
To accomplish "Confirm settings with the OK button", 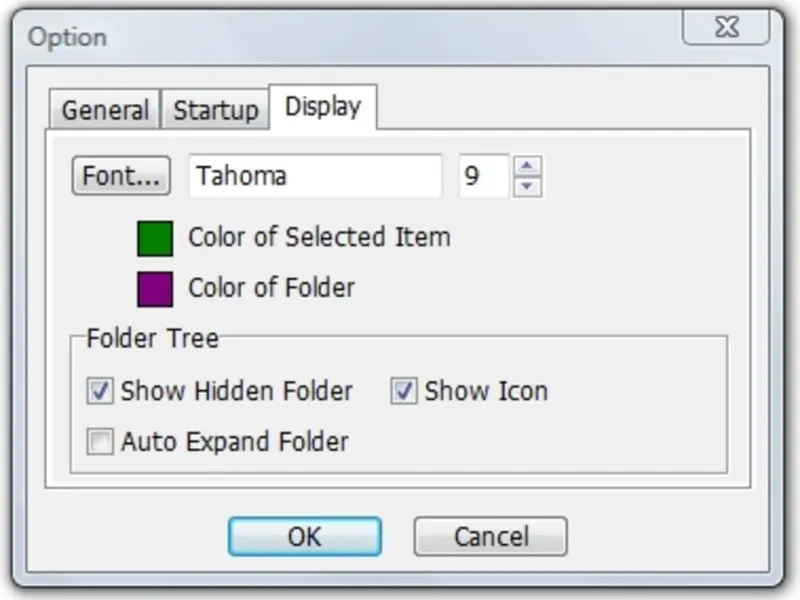I will 304,536.
